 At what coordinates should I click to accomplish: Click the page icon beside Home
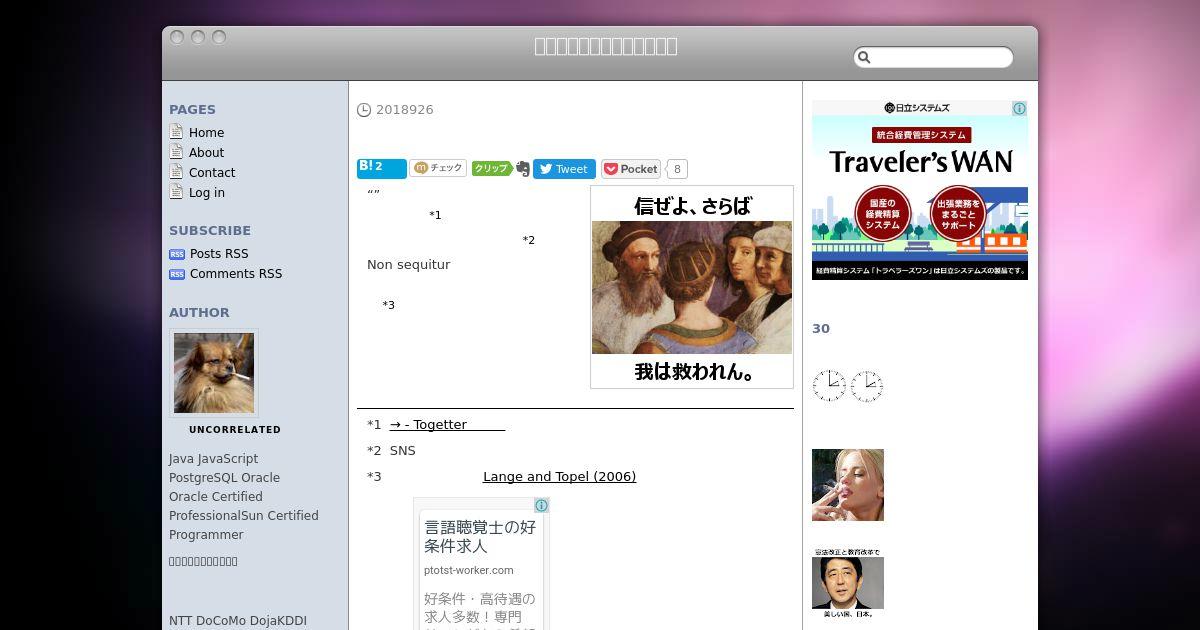point(176,132)
